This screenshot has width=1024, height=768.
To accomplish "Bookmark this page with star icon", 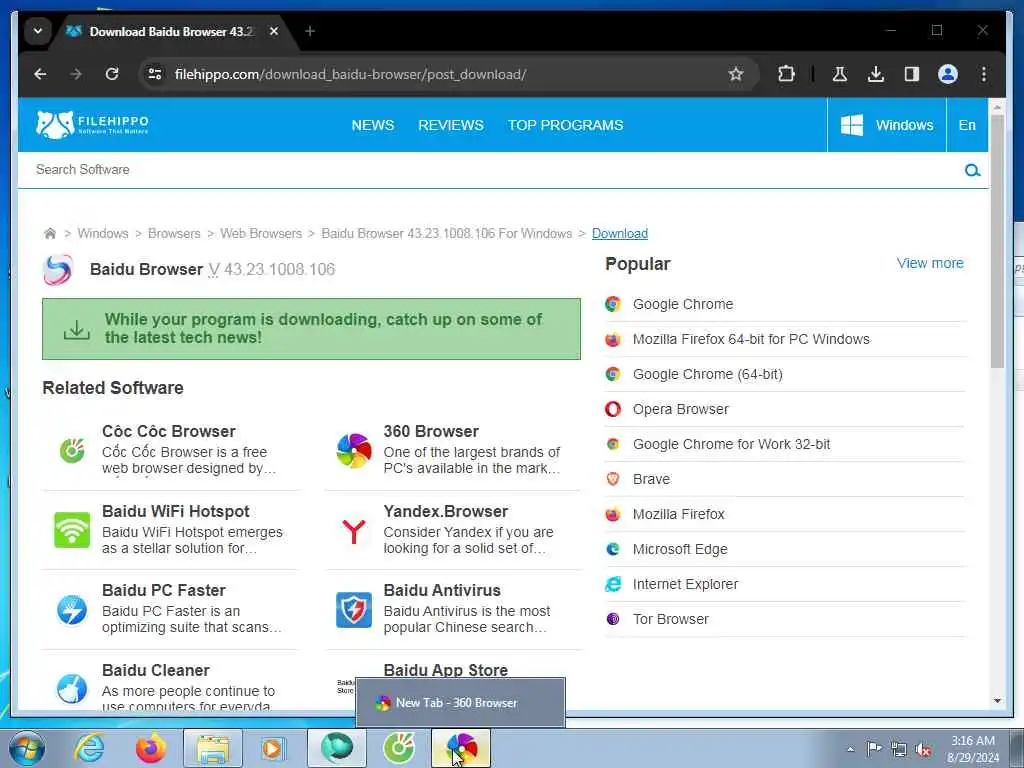I will pos(736,74).
